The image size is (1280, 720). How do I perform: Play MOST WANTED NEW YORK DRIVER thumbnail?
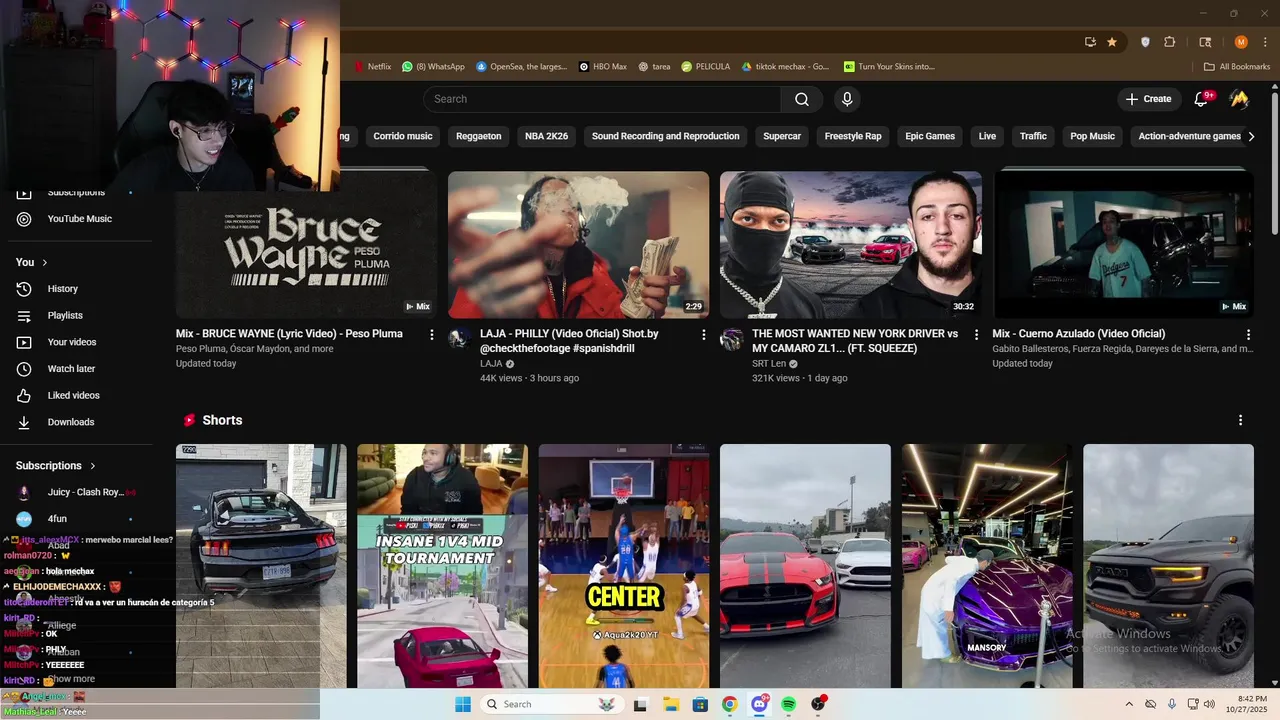click(851, 245)
